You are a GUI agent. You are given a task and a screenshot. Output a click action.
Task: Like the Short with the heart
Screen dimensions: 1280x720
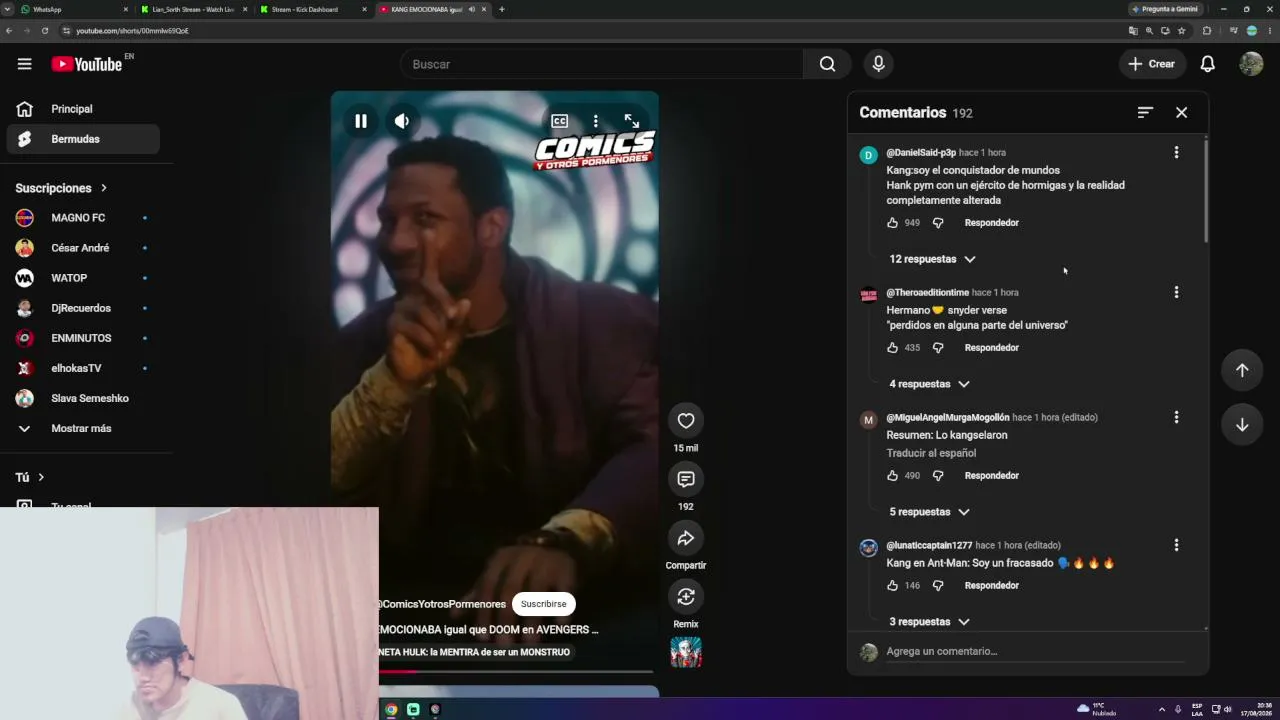click(x=685, y=421)
